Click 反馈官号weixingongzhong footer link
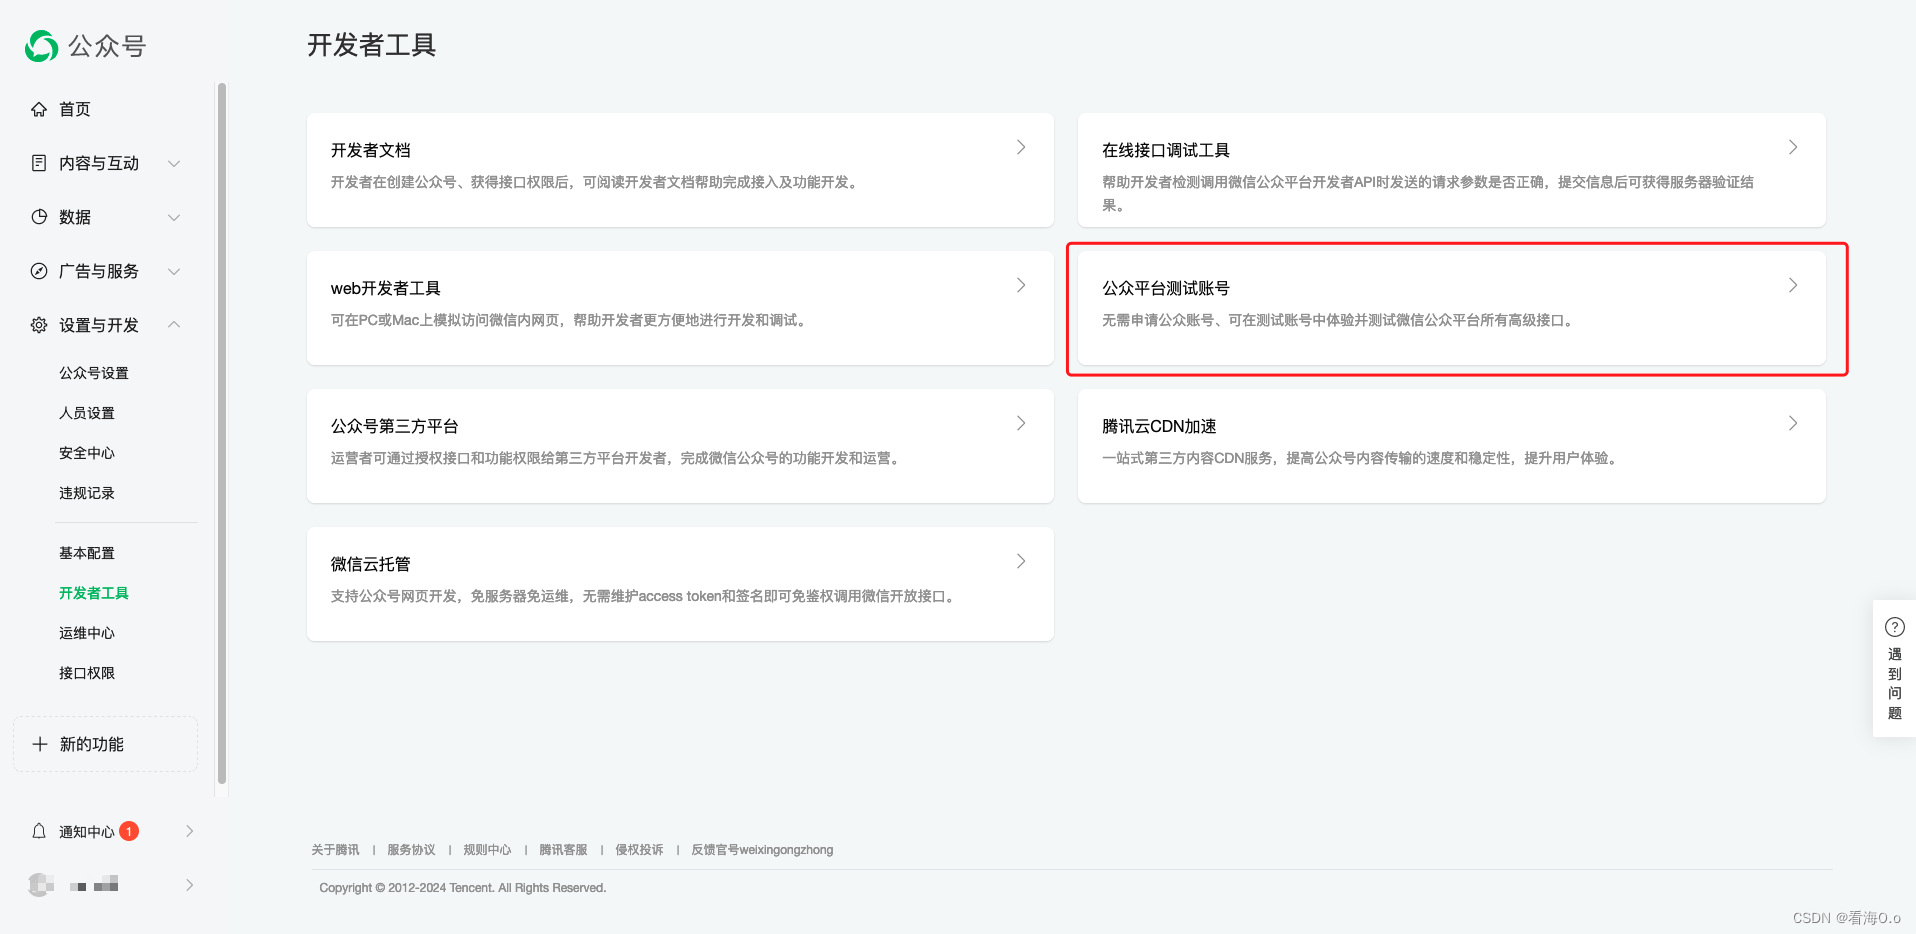 pos(762,850)
